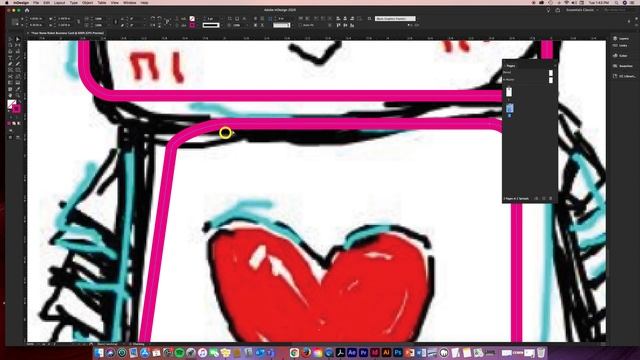The height and width of the screenshot is (360, 640).
Task: Delete selected page in Pages panel
Action: click(x=551, y=198)
